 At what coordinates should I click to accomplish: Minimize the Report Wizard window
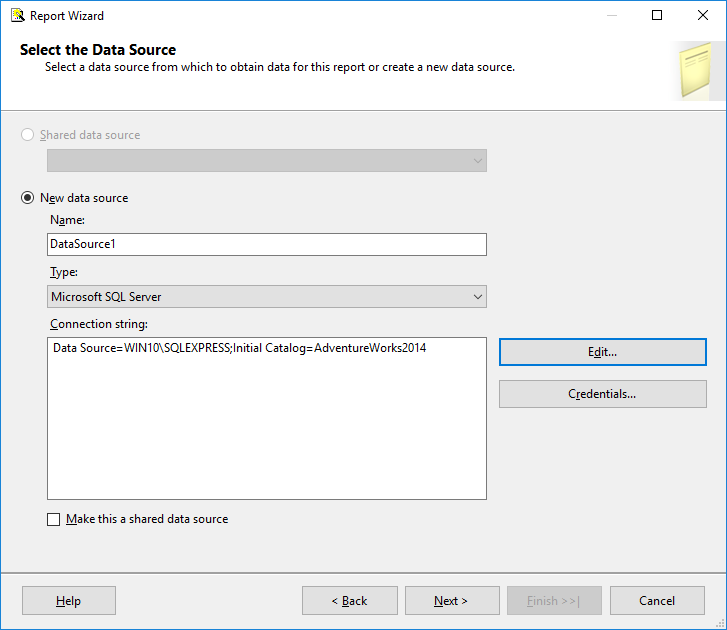pyautogui.click(x=612, y=16)
